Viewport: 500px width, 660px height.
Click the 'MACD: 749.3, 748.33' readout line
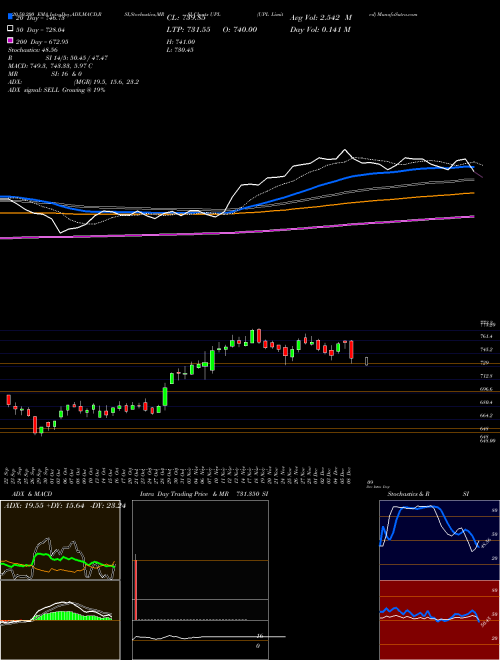click(51, 66)
